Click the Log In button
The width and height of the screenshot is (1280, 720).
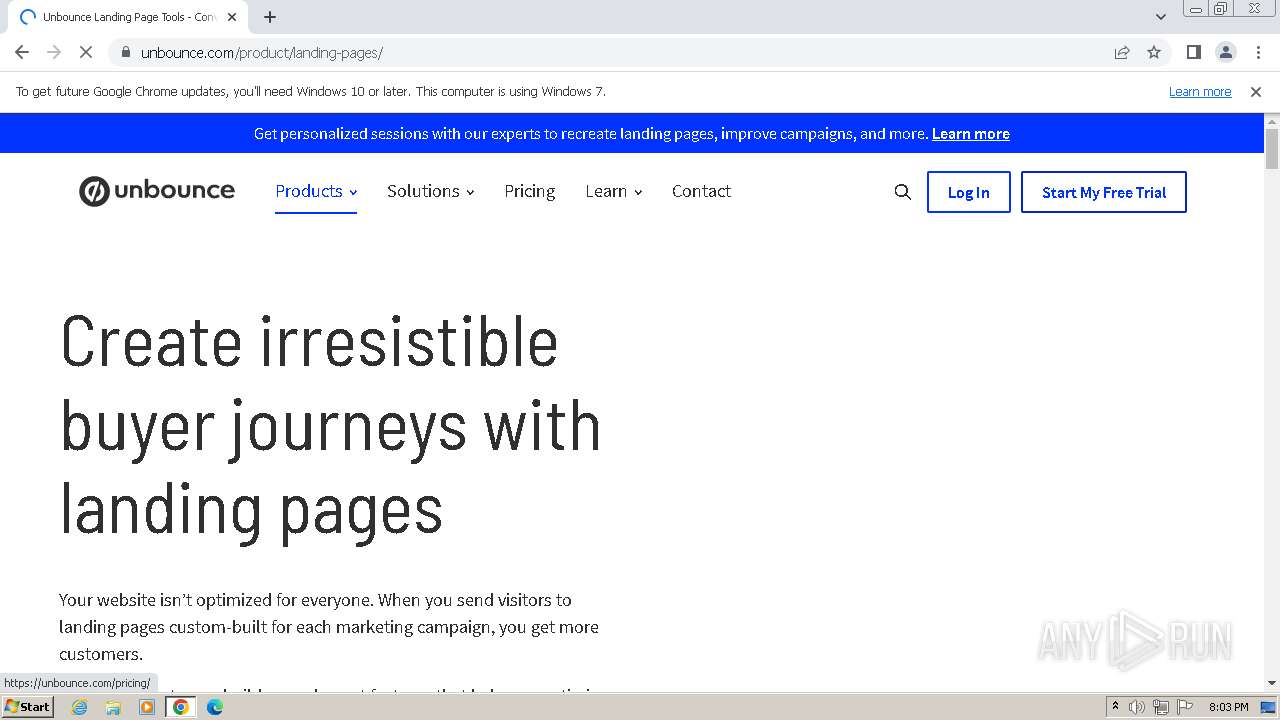coord(968,192)
